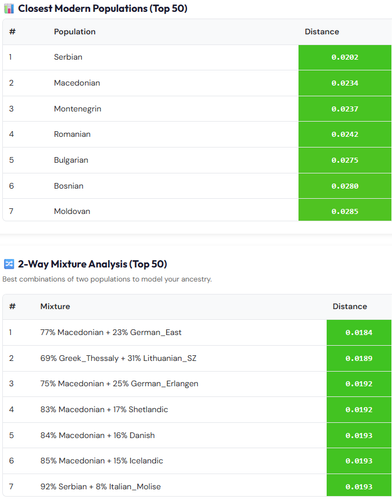Click the bar chart icon beside Closest Modern Populations
This screenshot has width=392, height=500.
pos(9,9)
